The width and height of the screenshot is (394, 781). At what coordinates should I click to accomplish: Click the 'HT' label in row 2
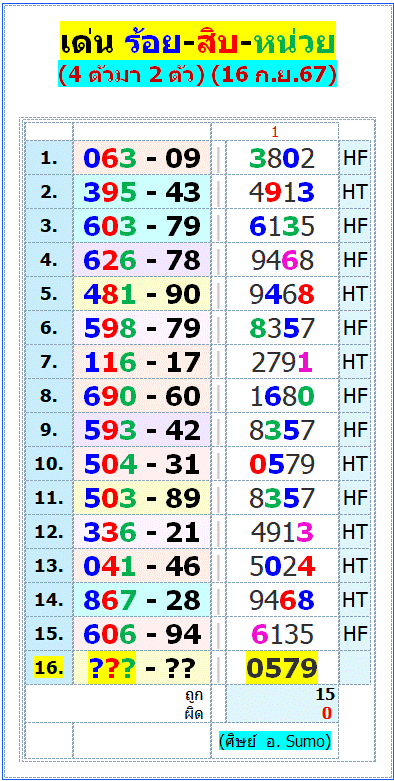[355, 192]
